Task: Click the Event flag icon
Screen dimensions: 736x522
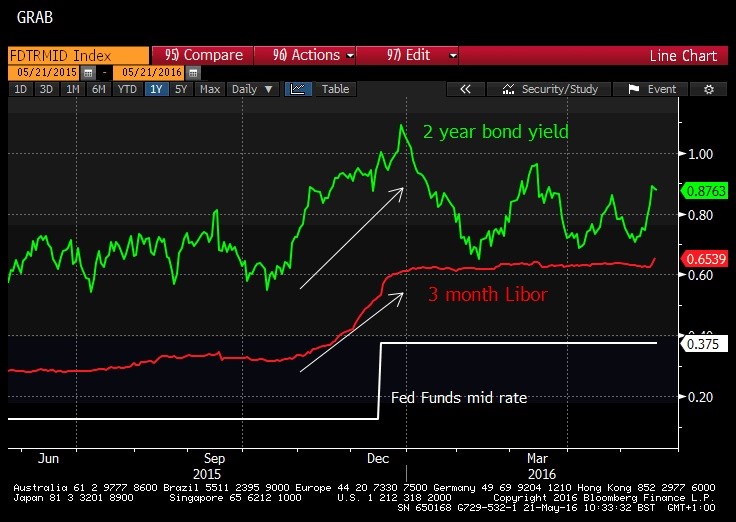Action: [633, 89]
